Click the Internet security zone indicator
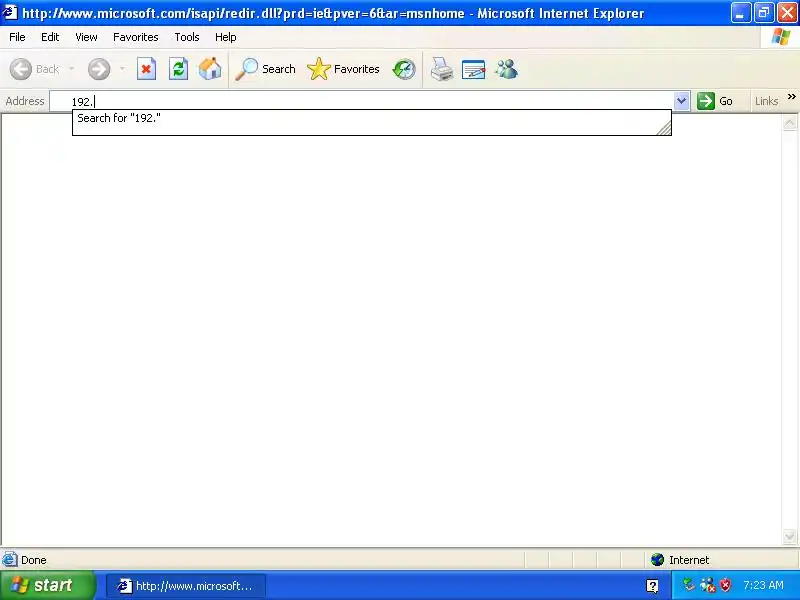This screenshot has height=600, width=800. point(680,560)
